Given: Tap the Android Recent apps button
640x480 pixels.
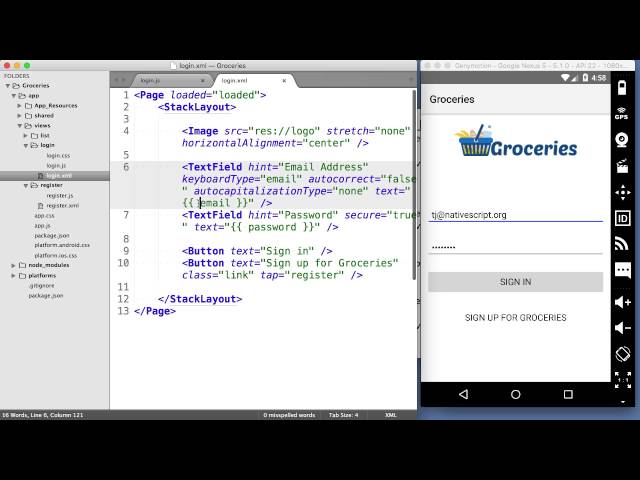Looking at the screenshot, I should coord(568,394).
